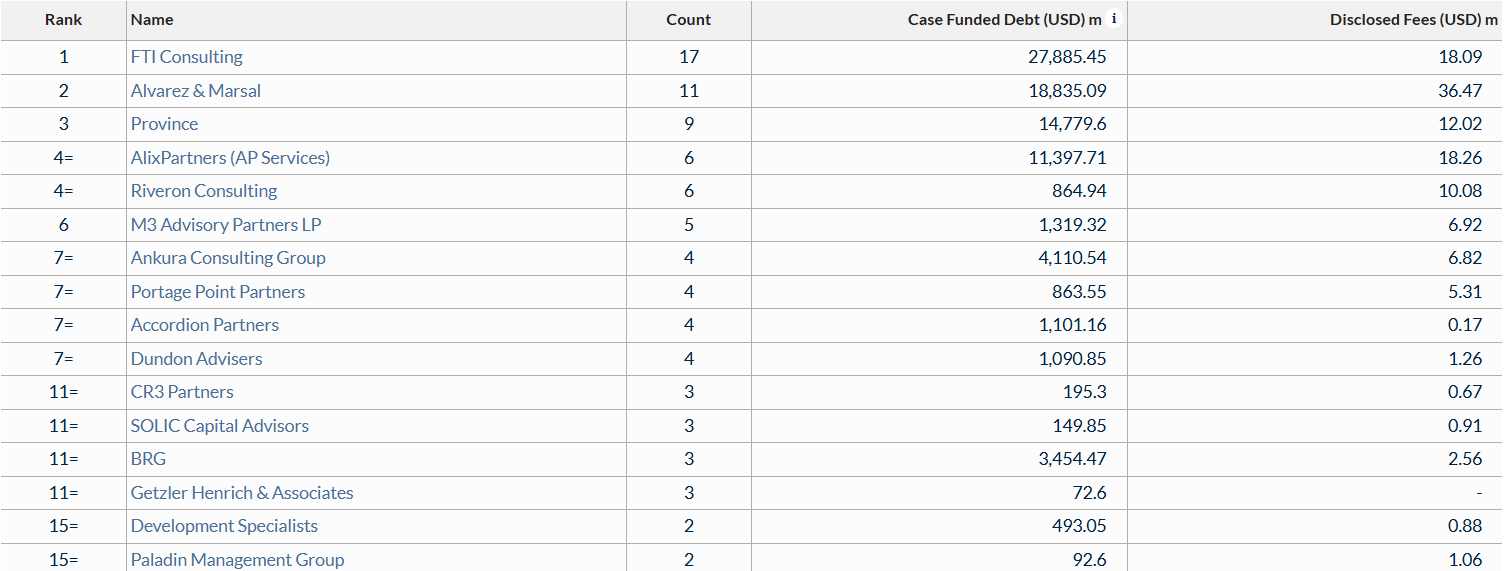Open Paladin Management Group link
1506x571 pixels.
pos(237,560)
